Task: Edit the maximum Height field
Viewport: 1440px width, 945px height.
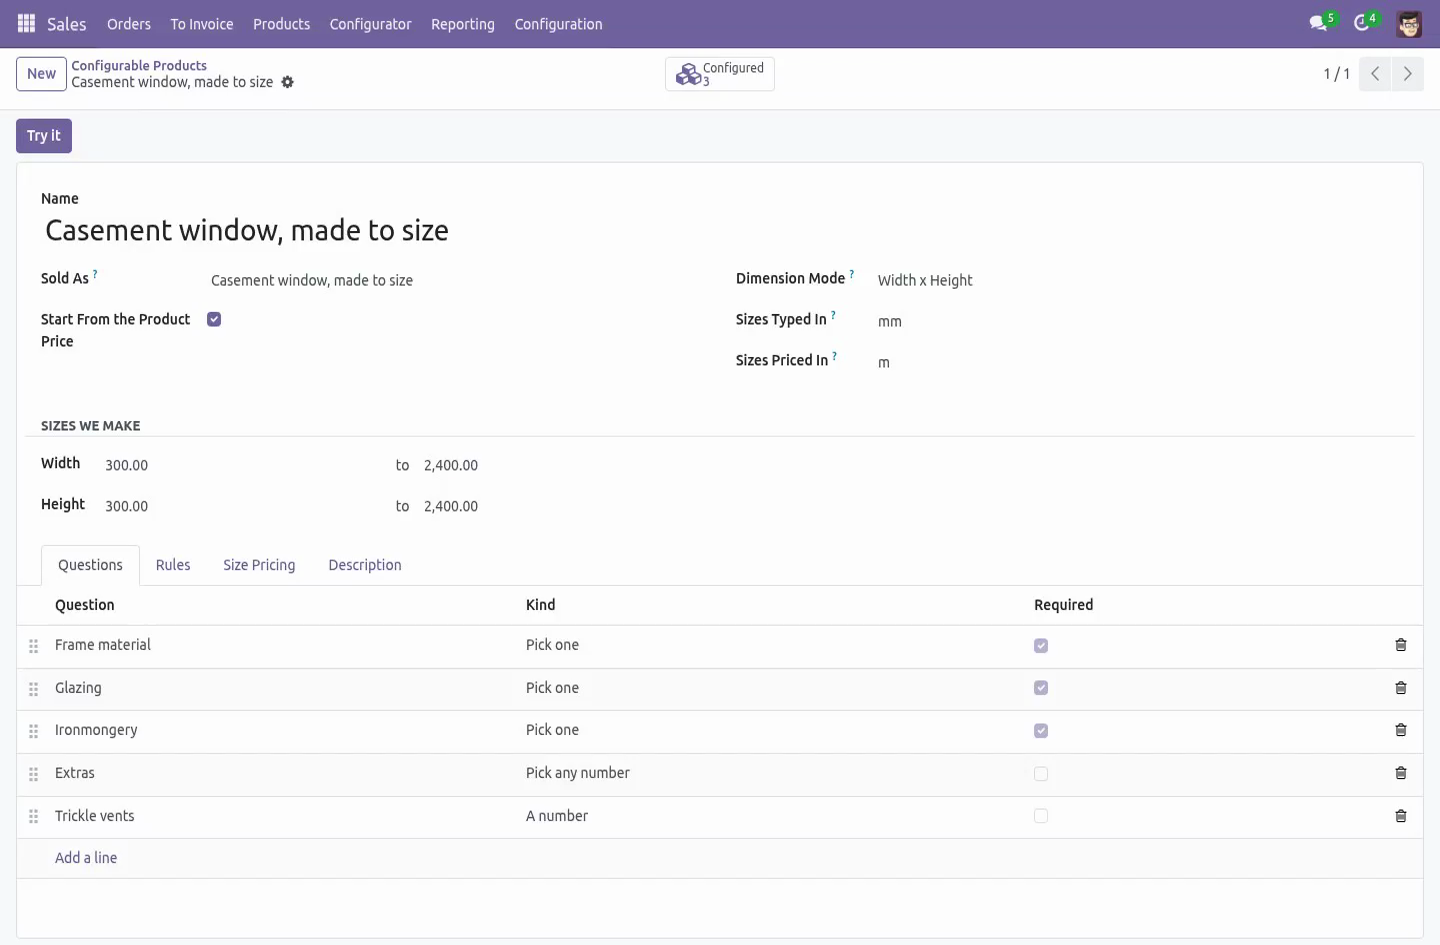Action: point(561,506)
